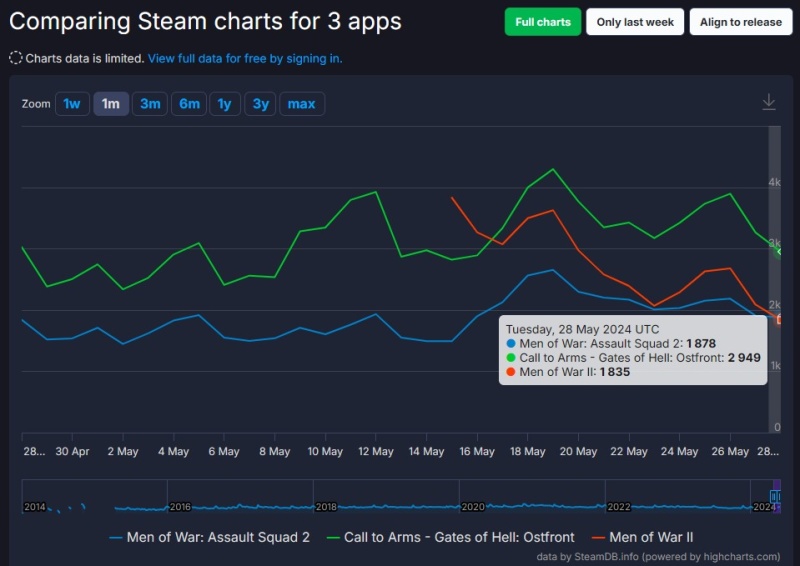Switch to Only last week view
The height and width of the screenshot is (566, 800).
635,22
